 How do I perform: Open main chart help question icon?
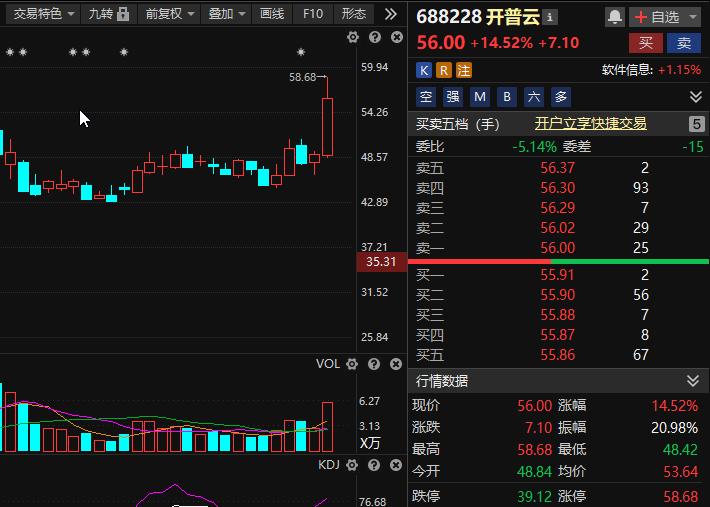375,37
